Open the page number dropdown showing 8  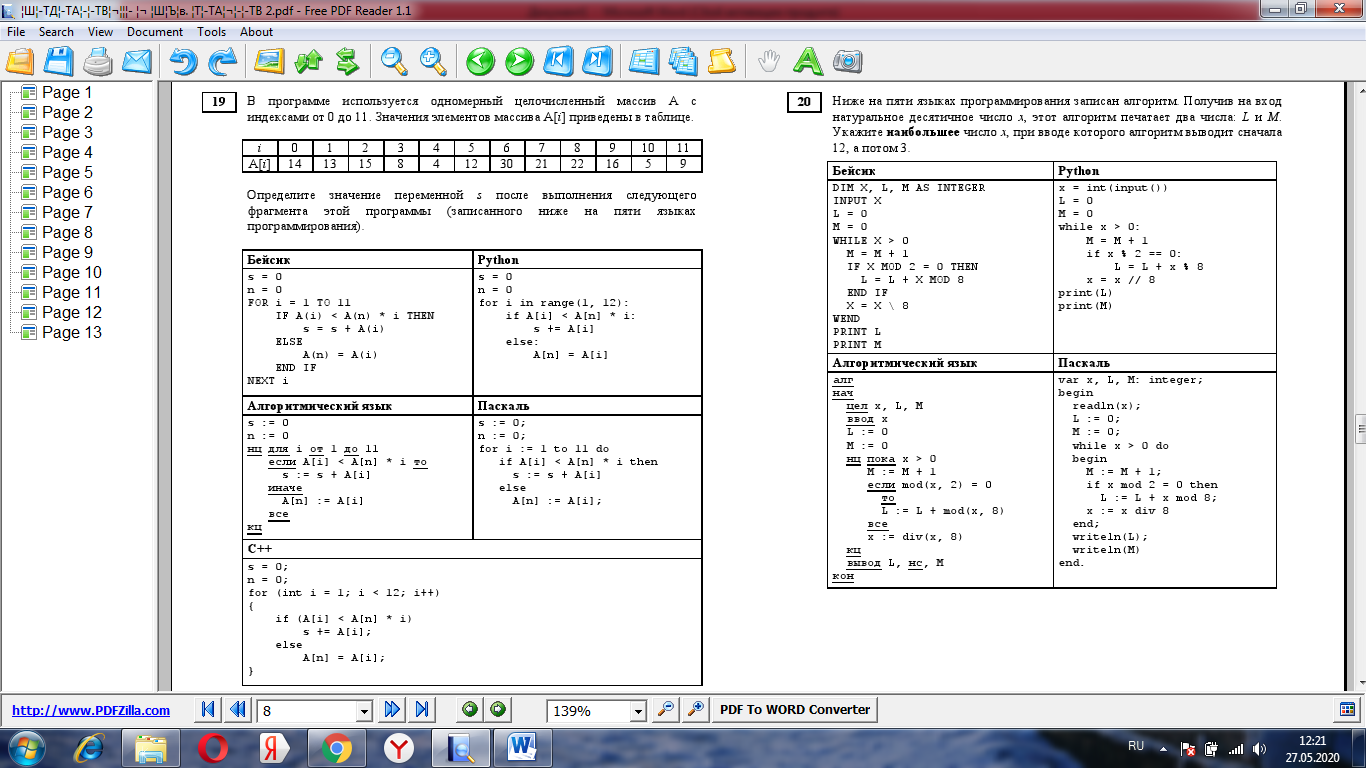(x=364, y=711)
